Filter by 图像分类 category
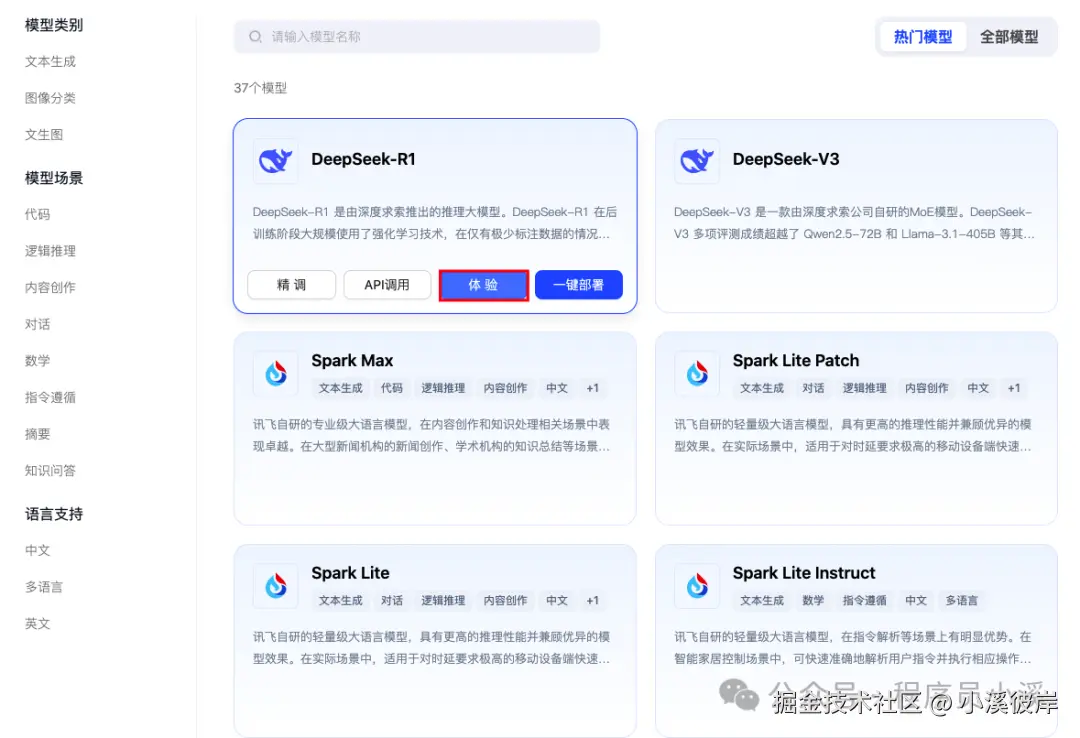 (50, 98)
